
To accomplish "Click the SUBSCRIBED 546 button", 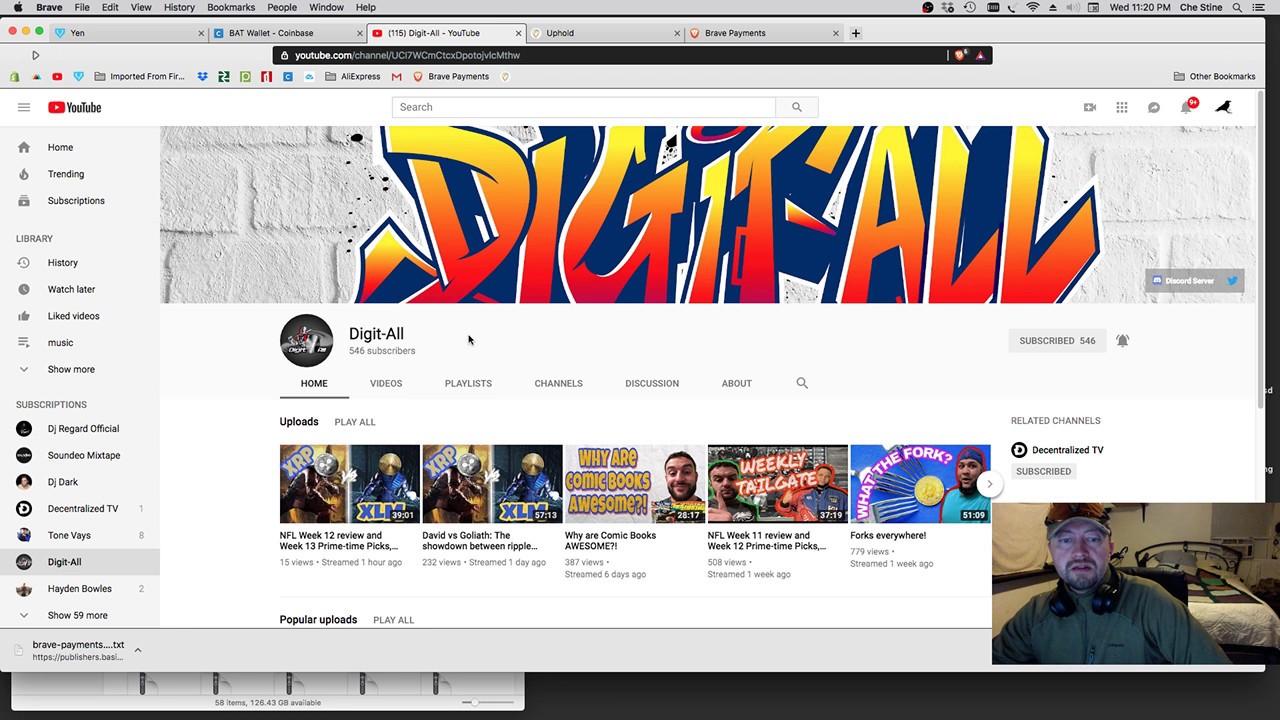I will (1057, 341).
